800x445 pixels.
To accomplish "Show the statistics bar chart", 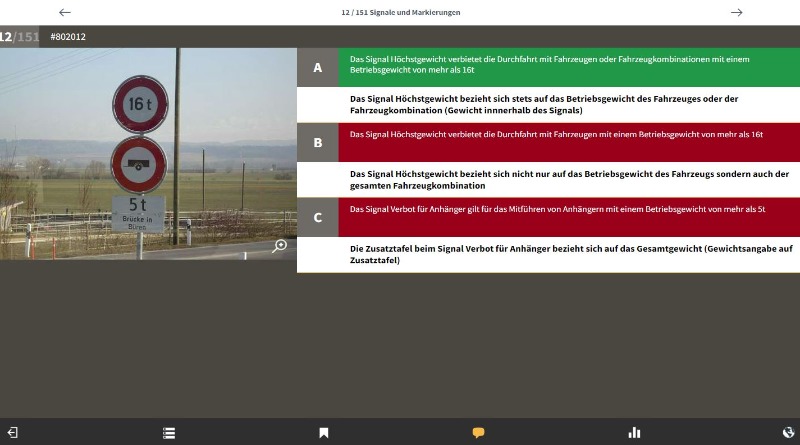I will click(x=634, y=433).
